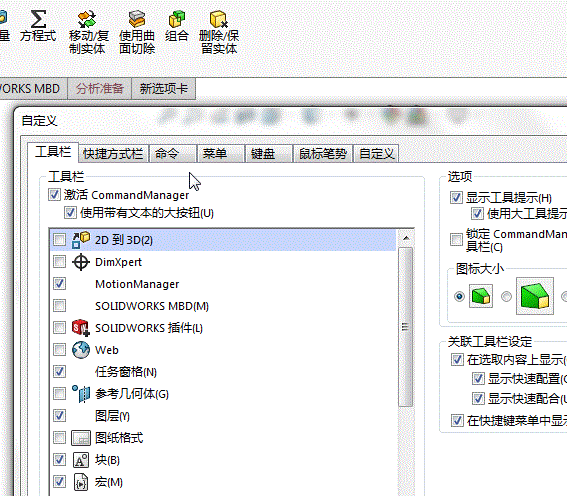Viewport: 567px width, 496px height.
Task: Click the 组合 combine tool icon
Action: point(177,19)
